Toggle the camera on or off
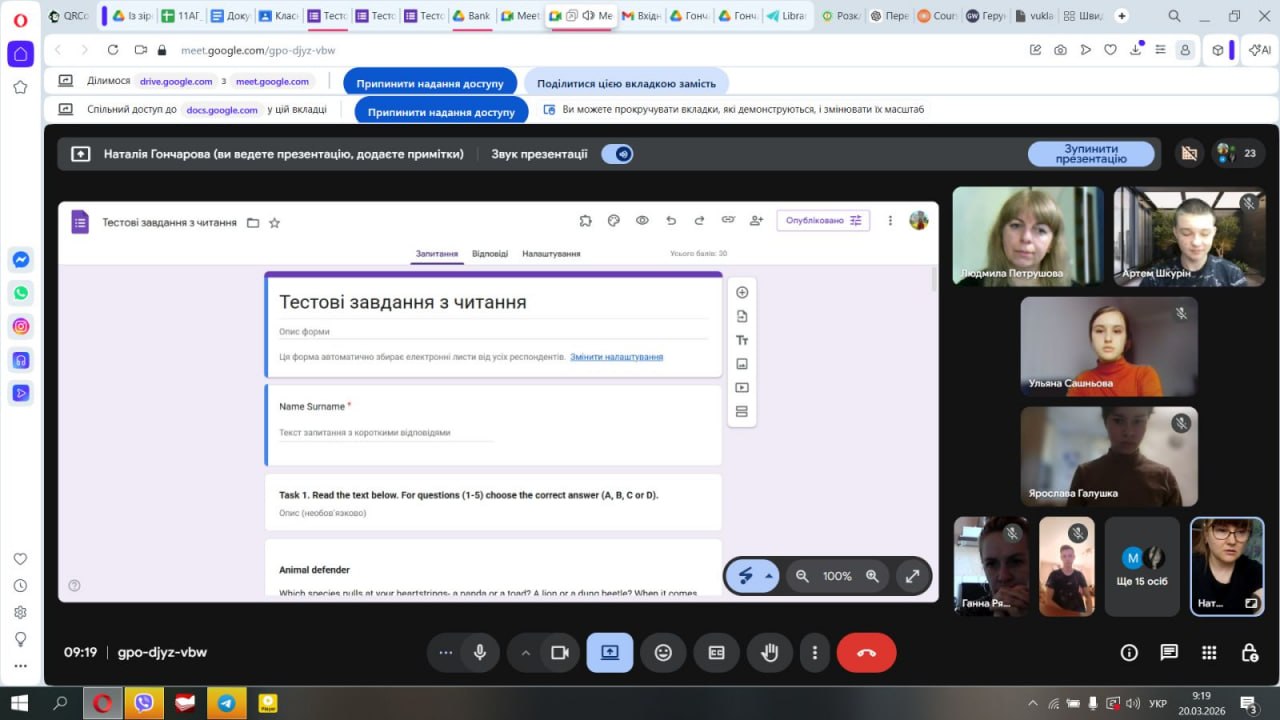The image size is (1280, 720). click(559, 653)
